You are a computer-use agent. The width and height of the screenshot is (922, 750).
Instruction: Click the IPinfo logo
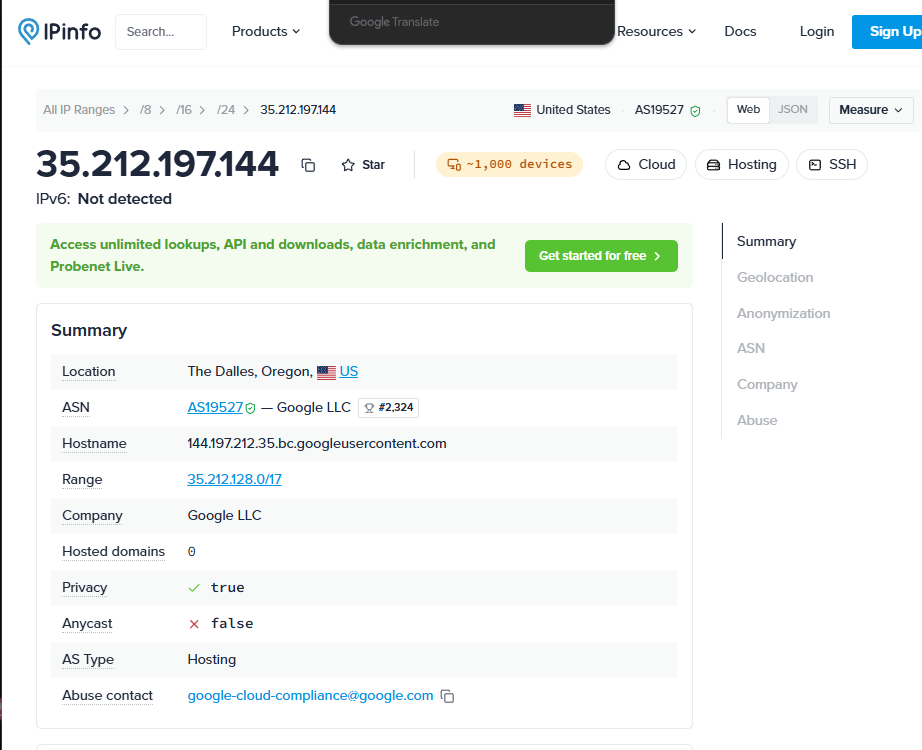point(59,31)
